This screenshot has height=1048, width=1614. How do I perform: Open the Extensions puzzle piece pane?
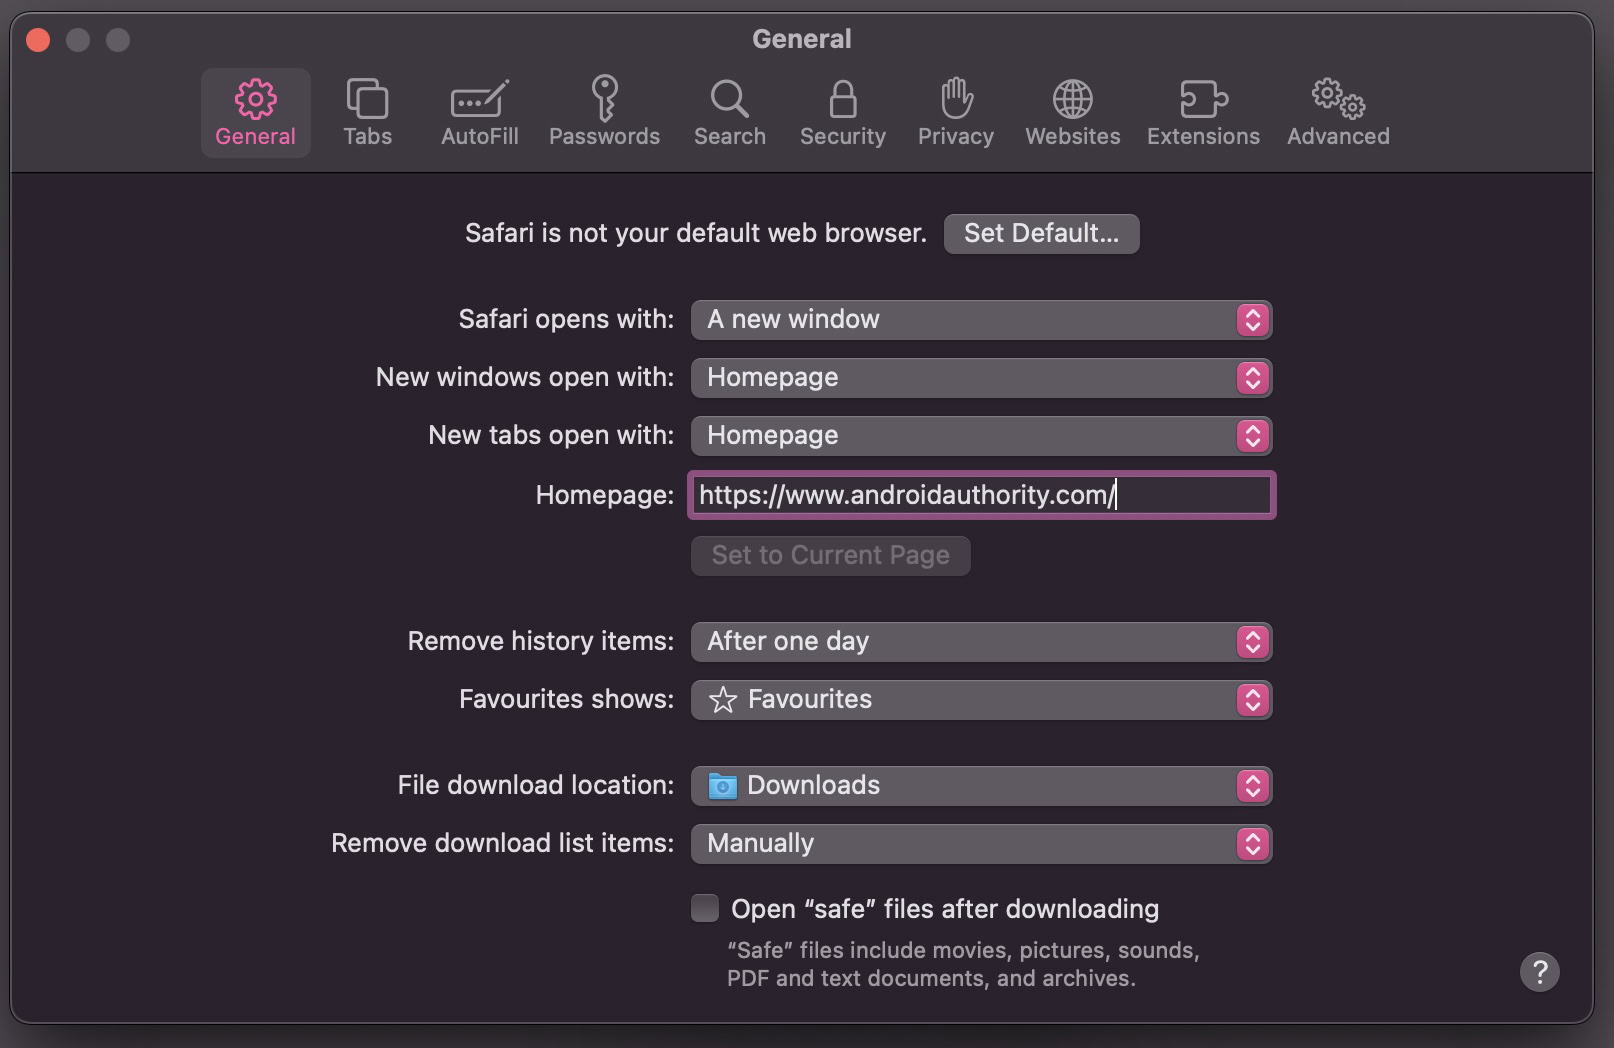[x=1203, y=112]
